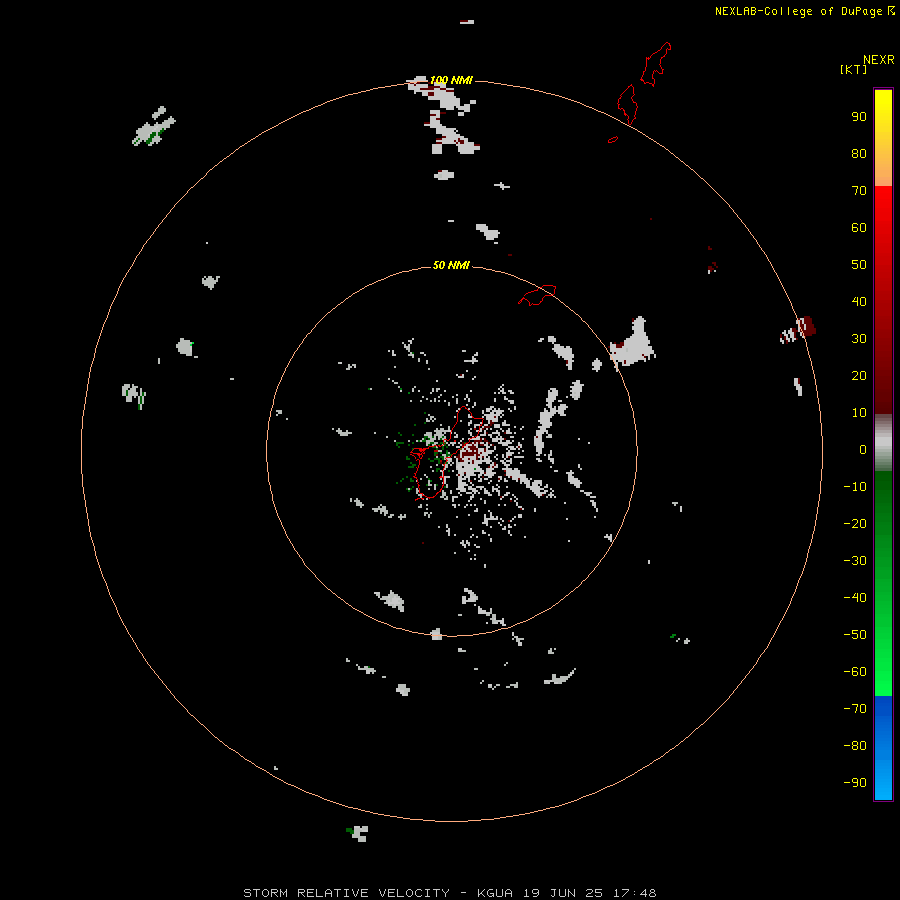Select the -20 value on the color scale

click(x=855, y=523)
